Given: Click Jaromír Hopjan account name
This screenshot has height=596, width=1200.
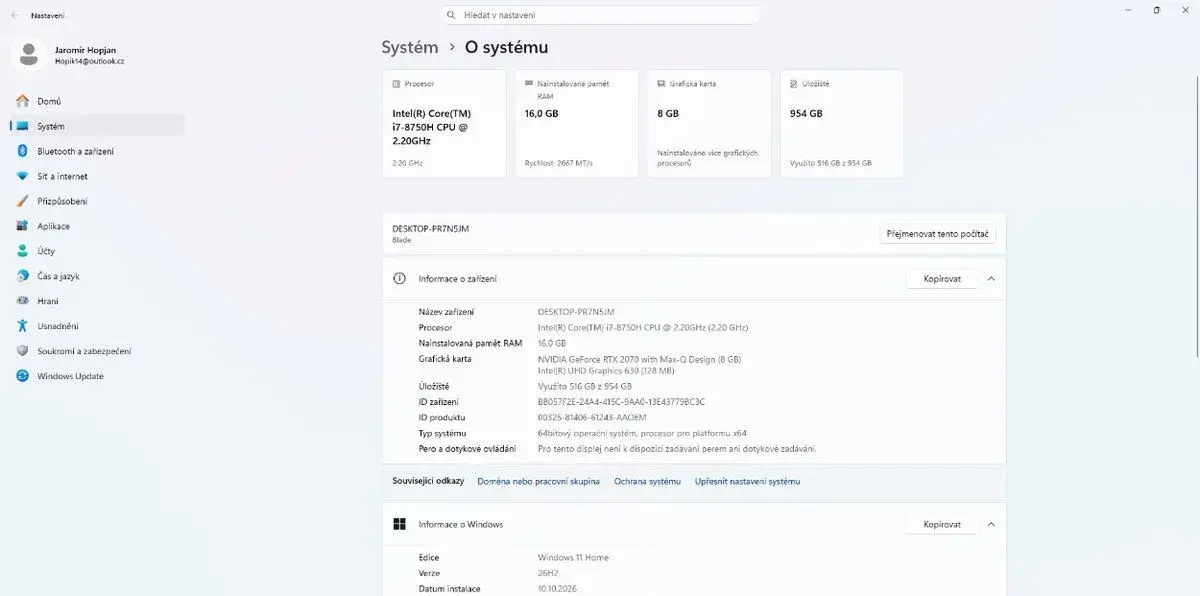Looking at the screenshot, I should pyautogui.click(x=85, y=49).
